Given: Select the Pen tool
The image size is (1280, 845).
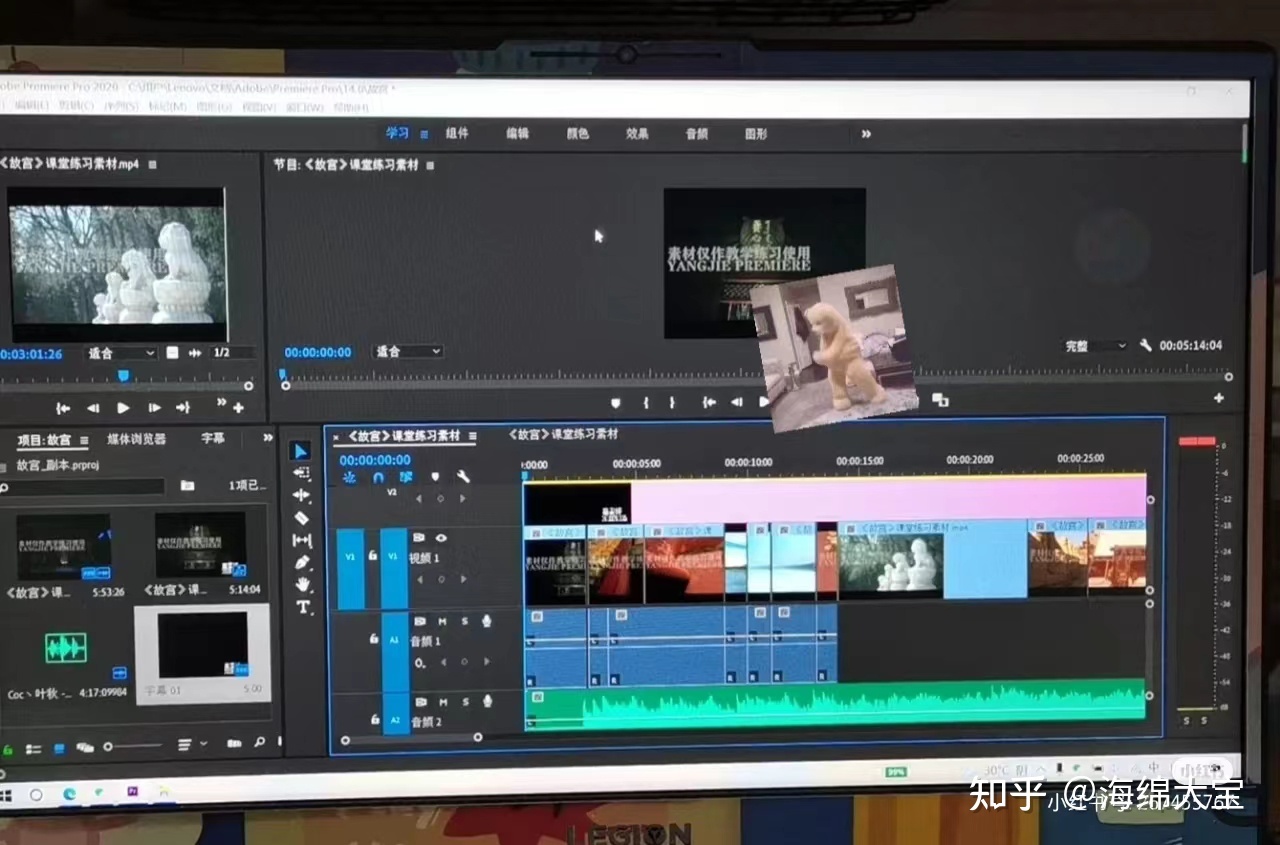Looking at the screenshot, I should (x=303, y=562).
